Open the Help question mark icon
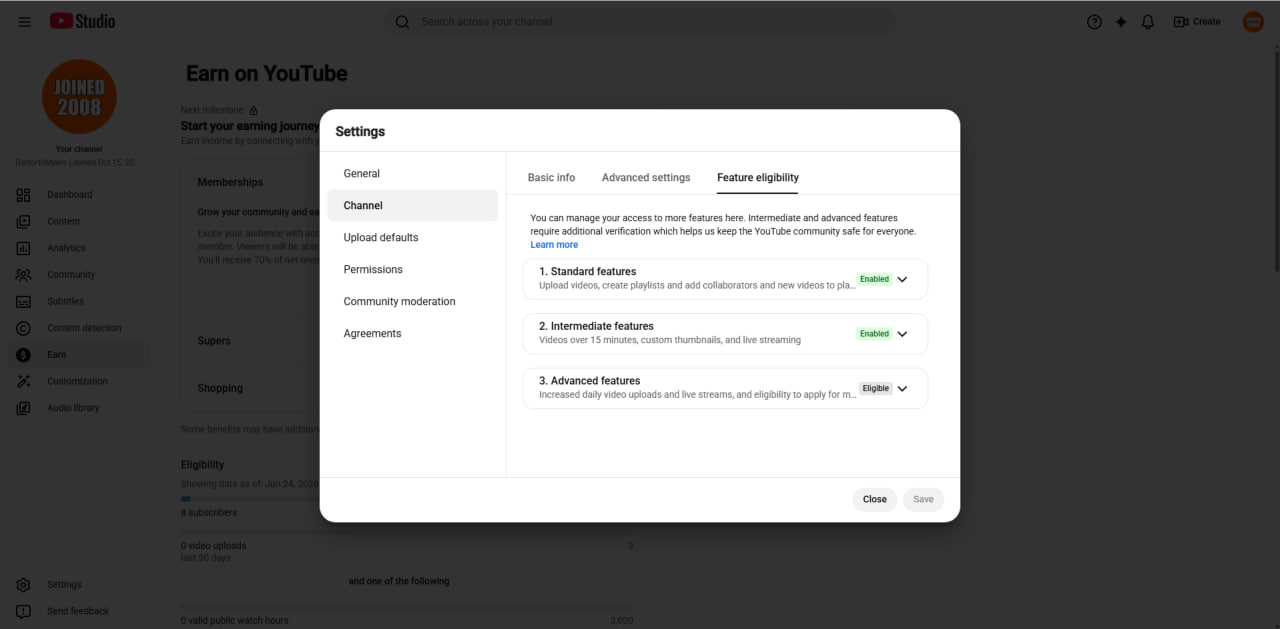The image size is (1280, 629). (x=1094, y=22)
